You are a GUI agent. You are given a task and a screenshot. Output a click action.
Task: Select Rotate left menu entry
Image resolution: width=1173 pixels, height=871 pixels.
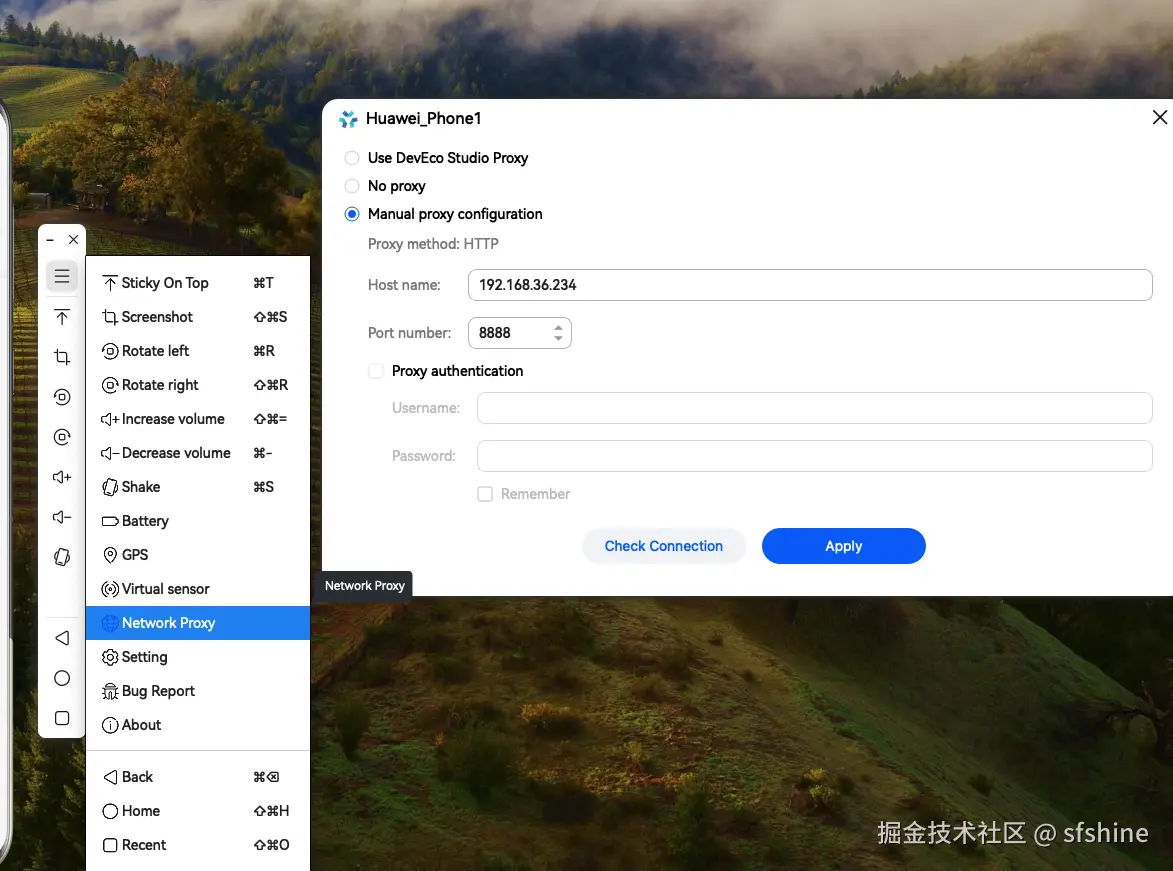pos(197,351)
